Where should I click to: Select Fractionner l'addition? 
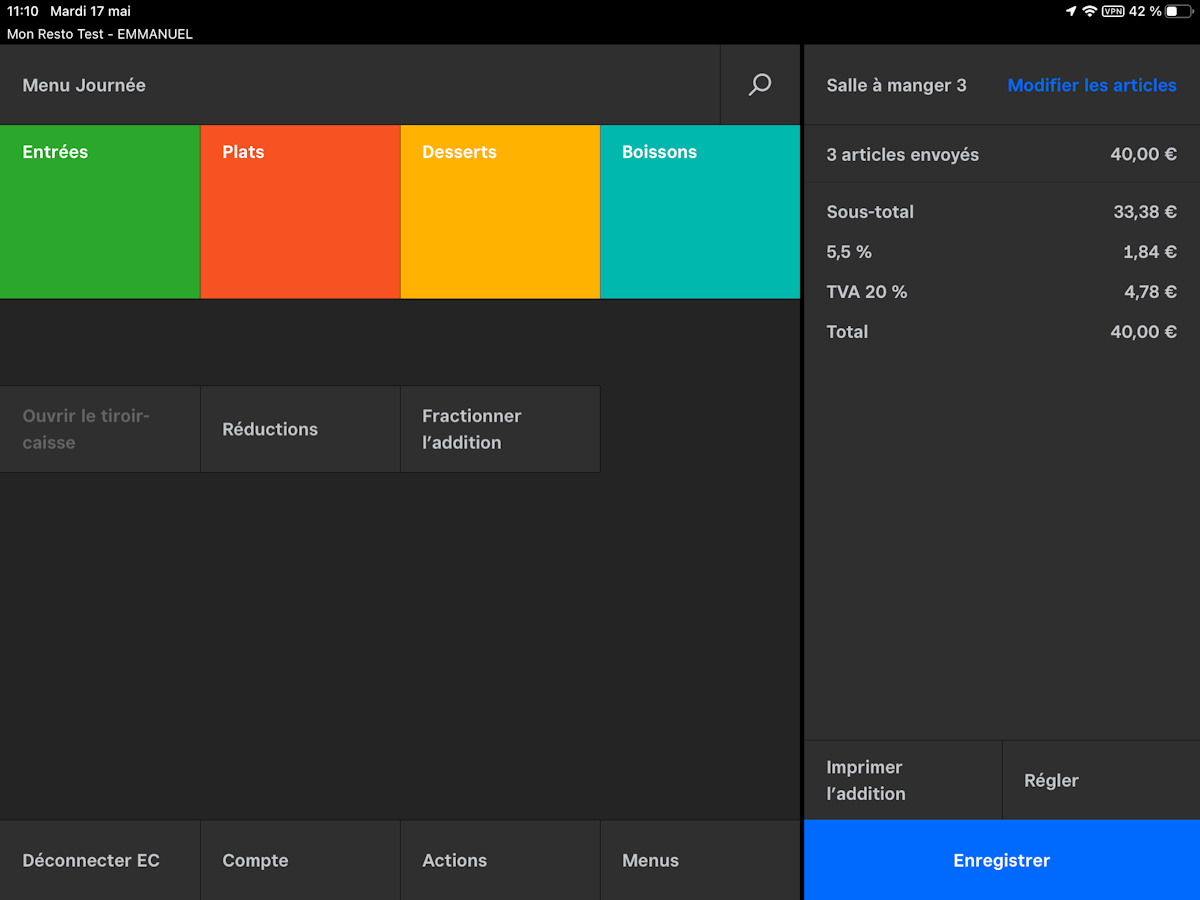(500, 429)
